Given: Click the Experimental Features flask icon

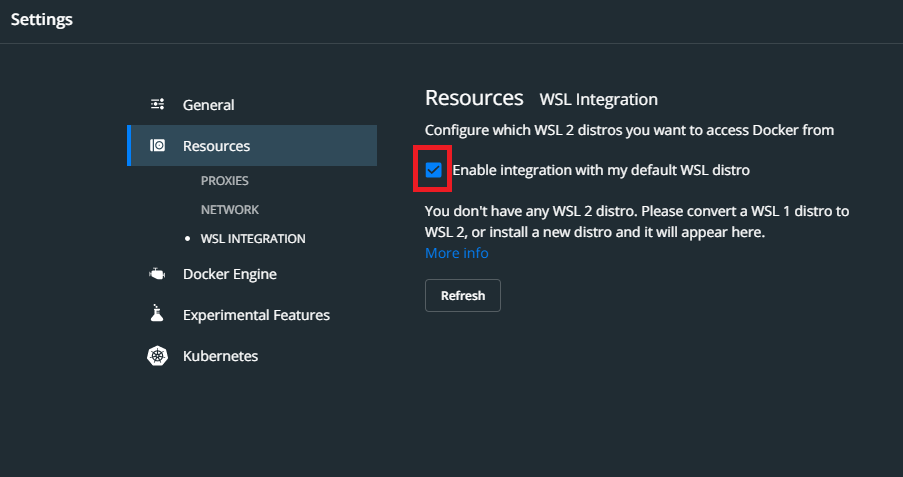Looking at the screenshot, I should point(157,315).
